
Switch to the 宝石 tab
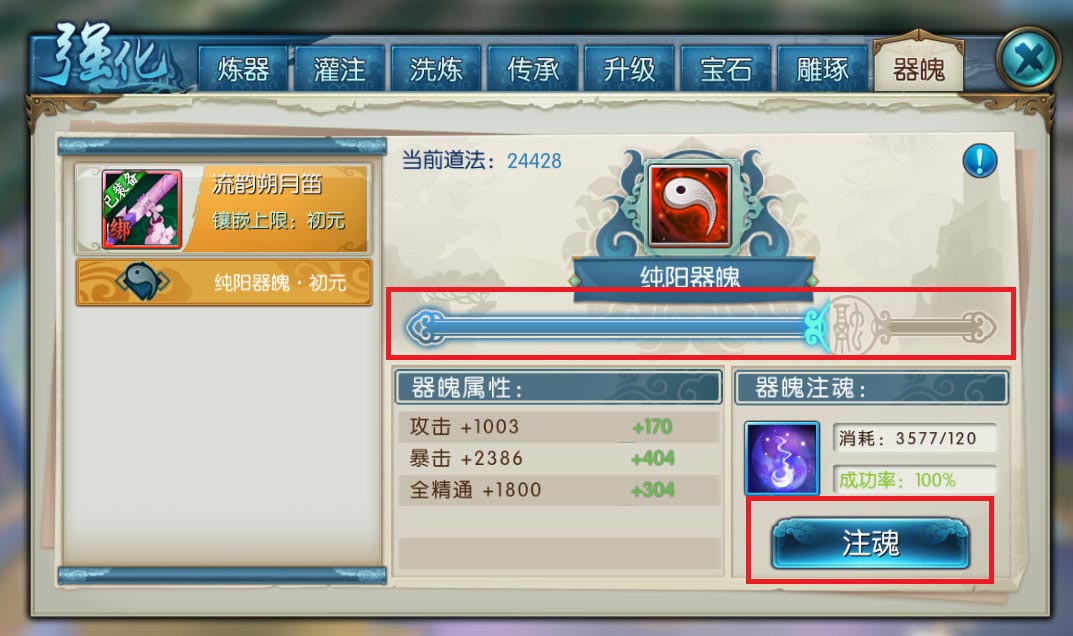tap(725, 68)
